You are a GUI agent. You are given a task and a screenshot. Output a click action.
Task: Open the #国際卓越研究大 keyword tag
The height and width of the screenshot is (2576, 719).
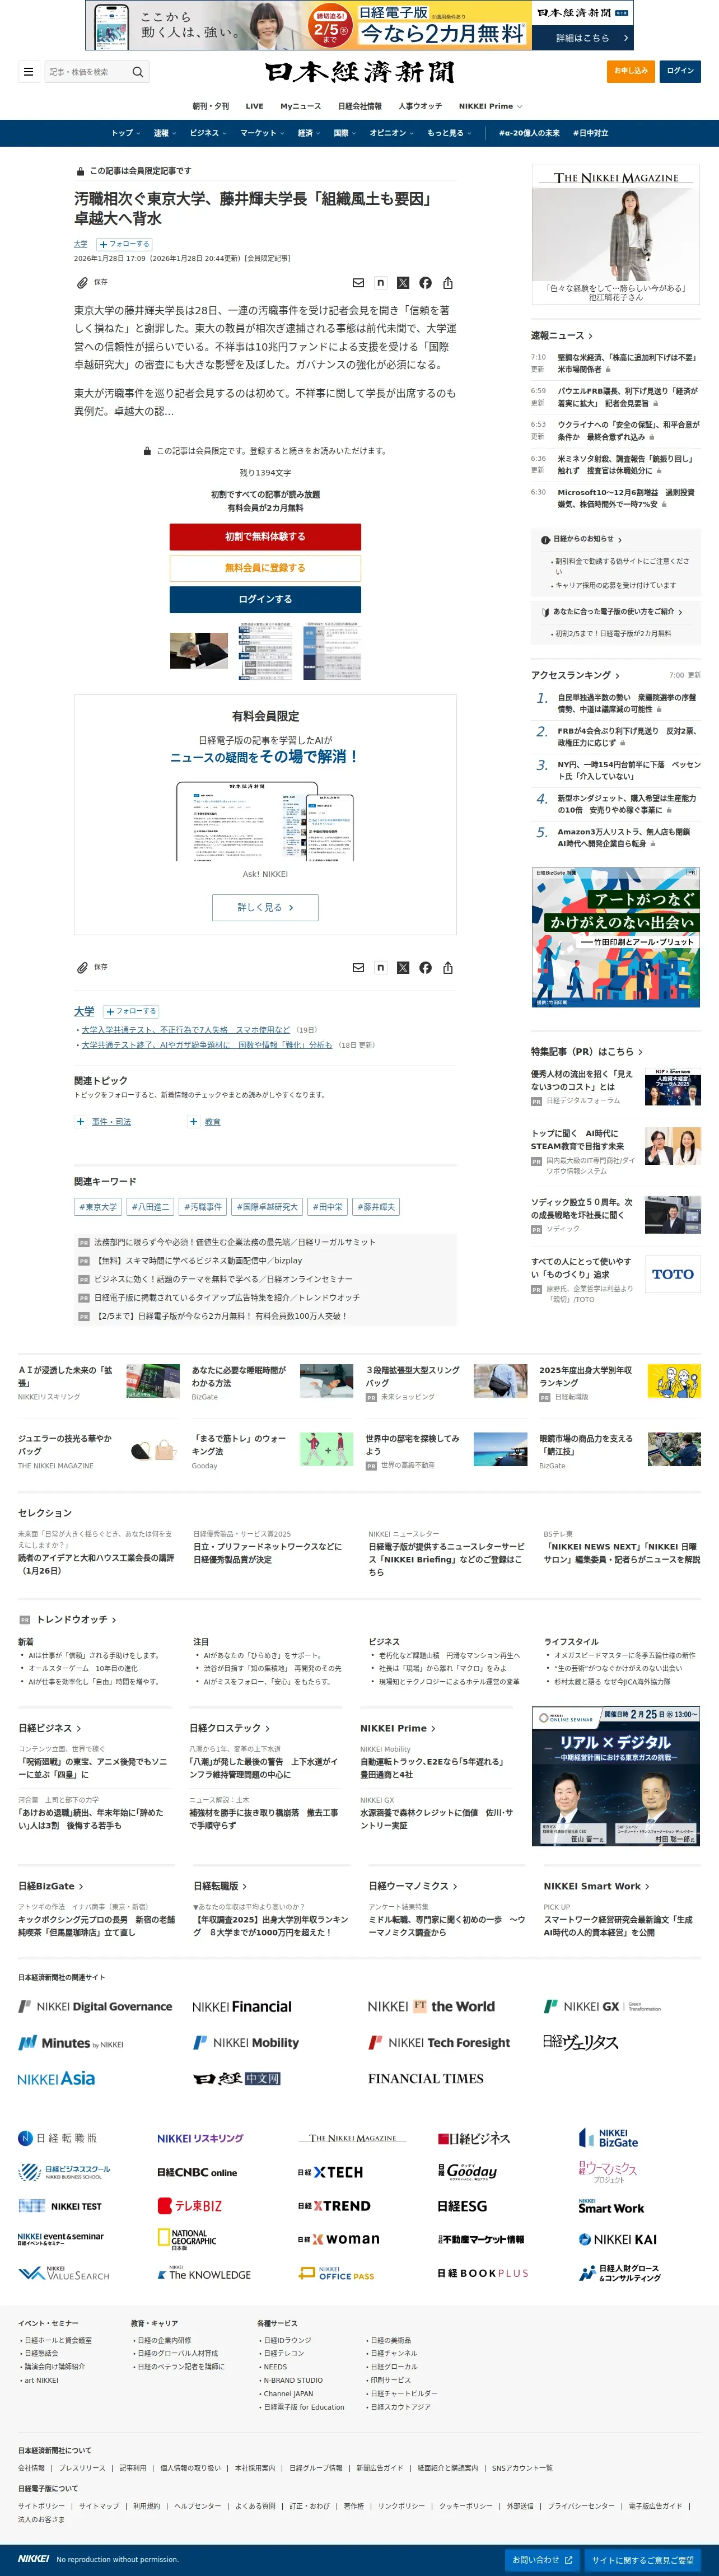point(267,1207)
